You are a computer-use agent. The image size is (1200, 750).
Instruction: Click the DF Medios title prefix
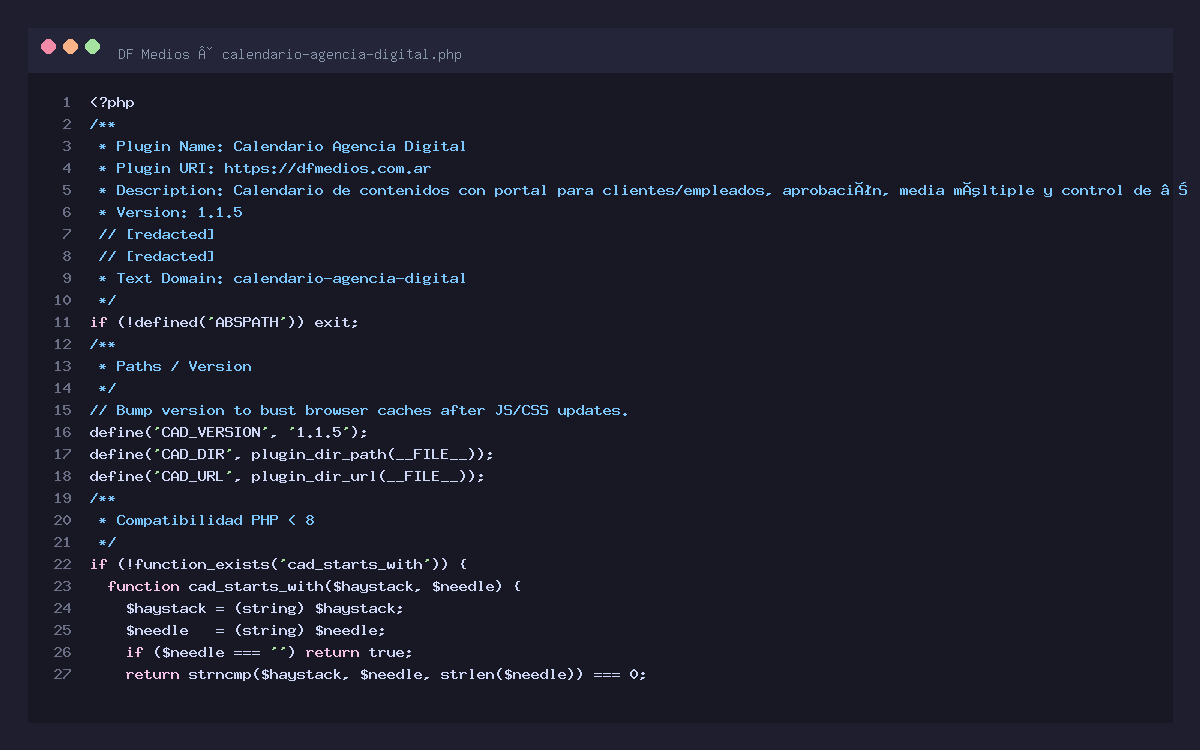coord(153,54)
